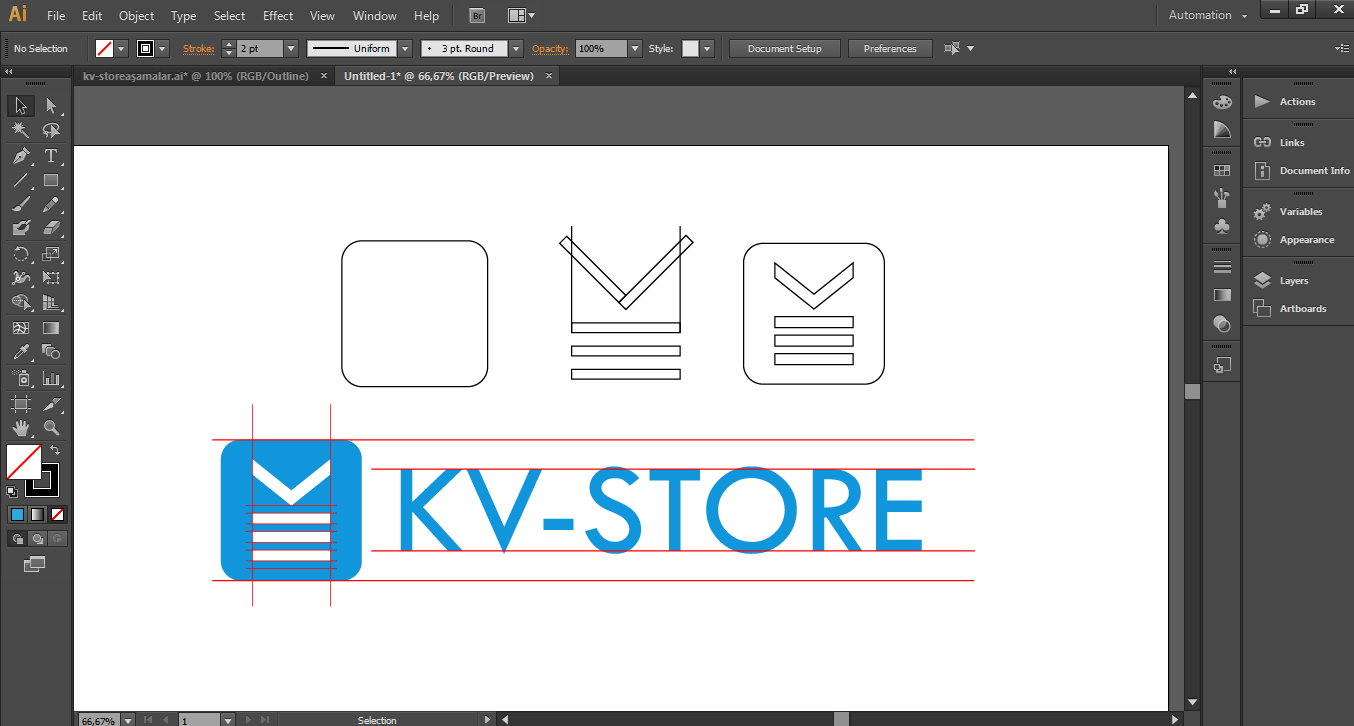Select the Gradient tool
Image resolution: width=1354 pixels, height=726 pixels.
(51, 328)
